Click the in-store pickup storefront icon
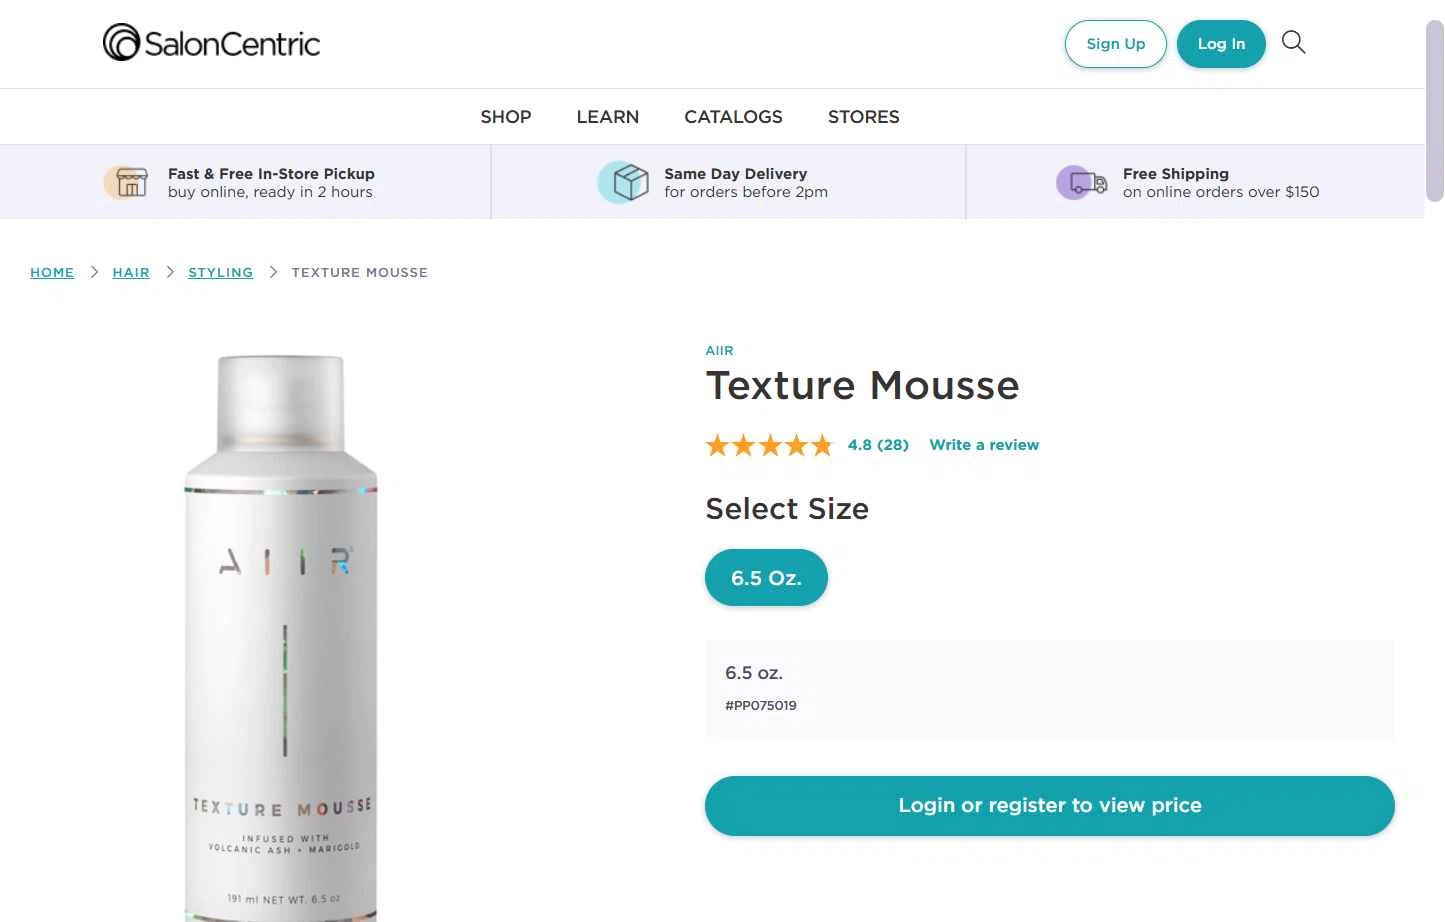This screenshot has width=1445, height=922. click(127, 182)
